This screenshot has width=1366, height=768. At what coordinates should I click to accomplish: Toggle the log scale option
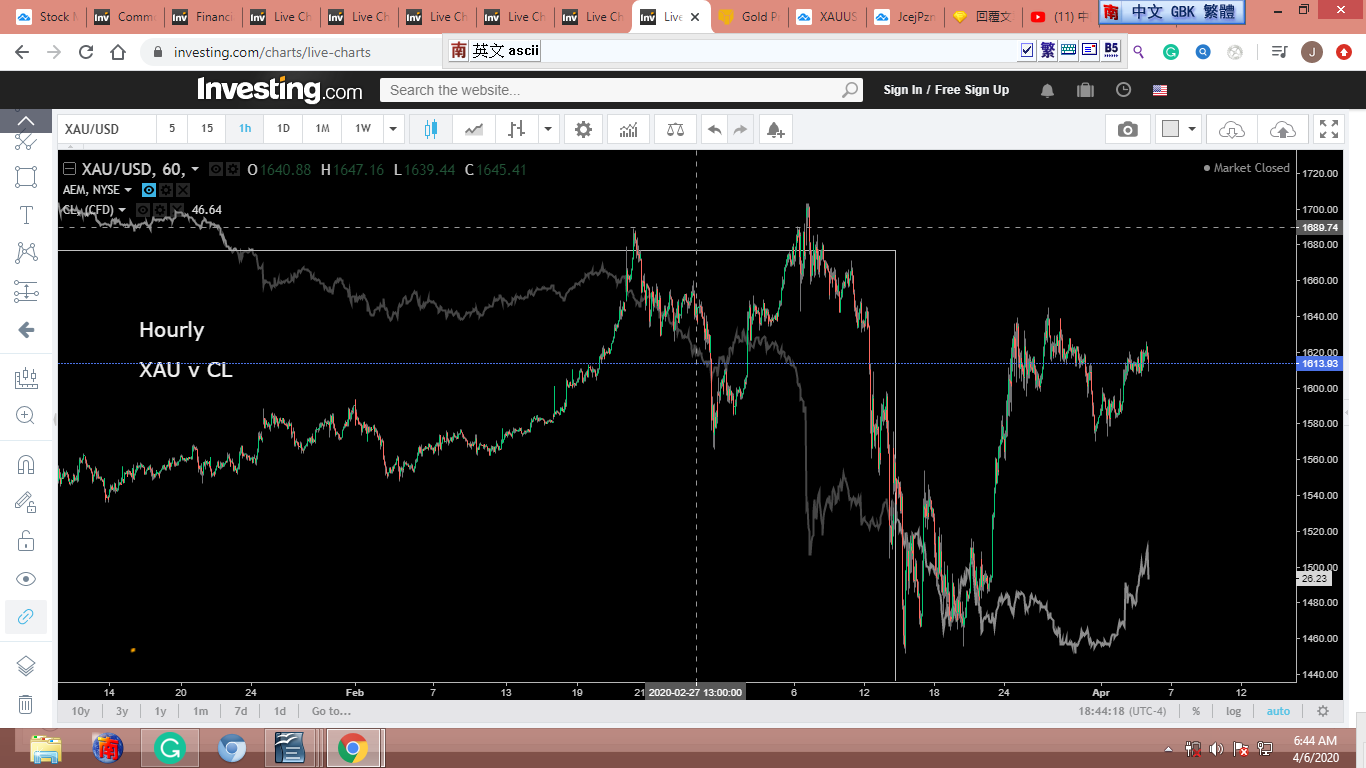pyautogui.click(x=1234, y=711)
